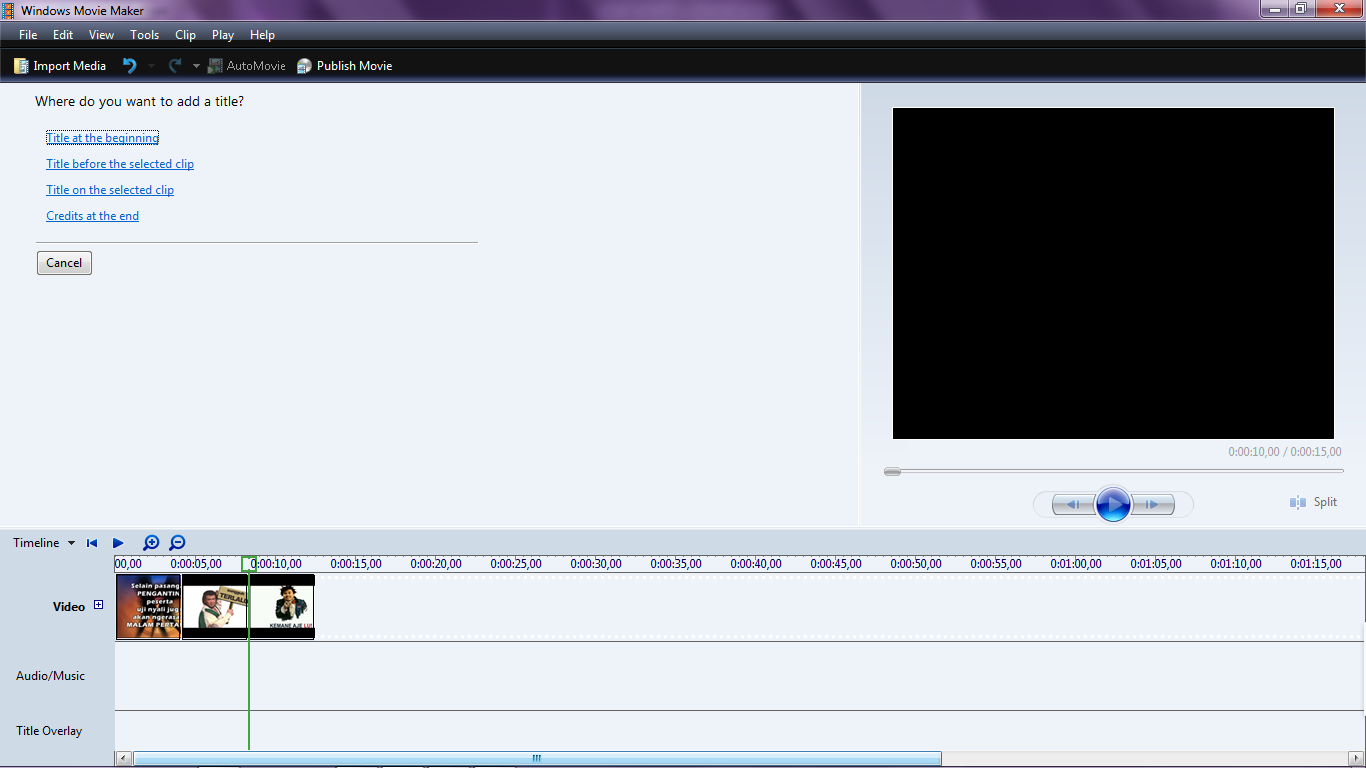
Task: Zoom in on the timeline
Action: tap(151, 542)
